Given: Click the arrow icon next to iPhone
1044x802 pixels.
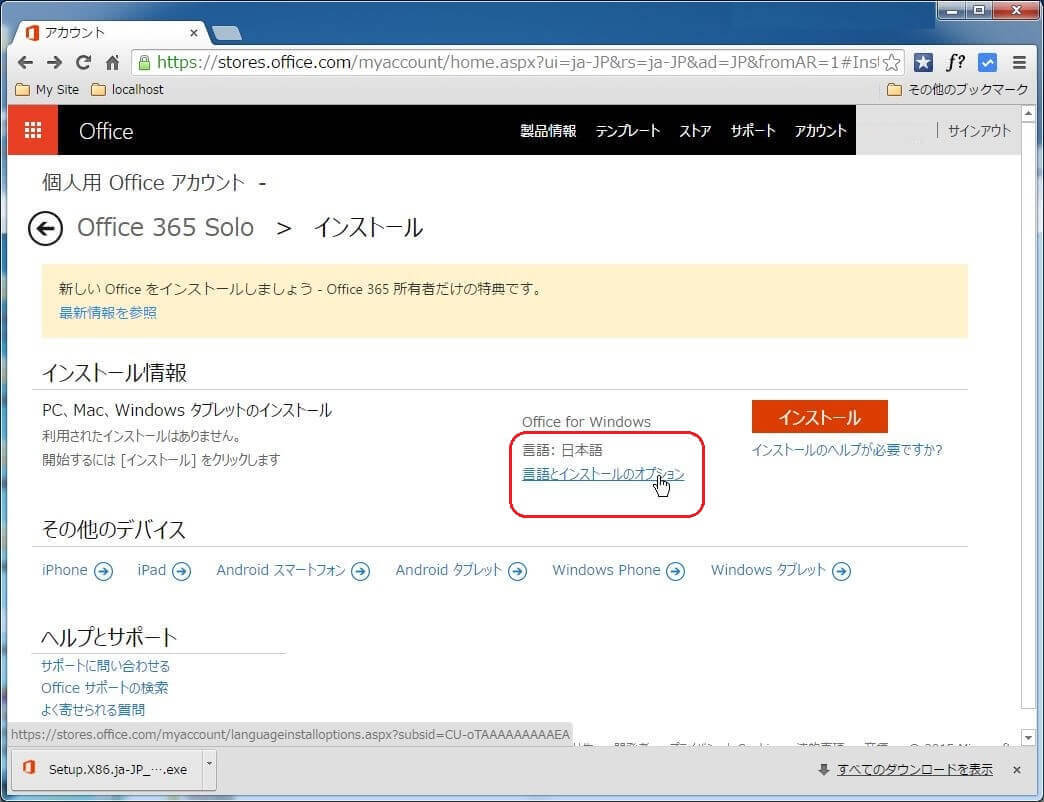Looking at the screenshot, I should tap(103, 571).
